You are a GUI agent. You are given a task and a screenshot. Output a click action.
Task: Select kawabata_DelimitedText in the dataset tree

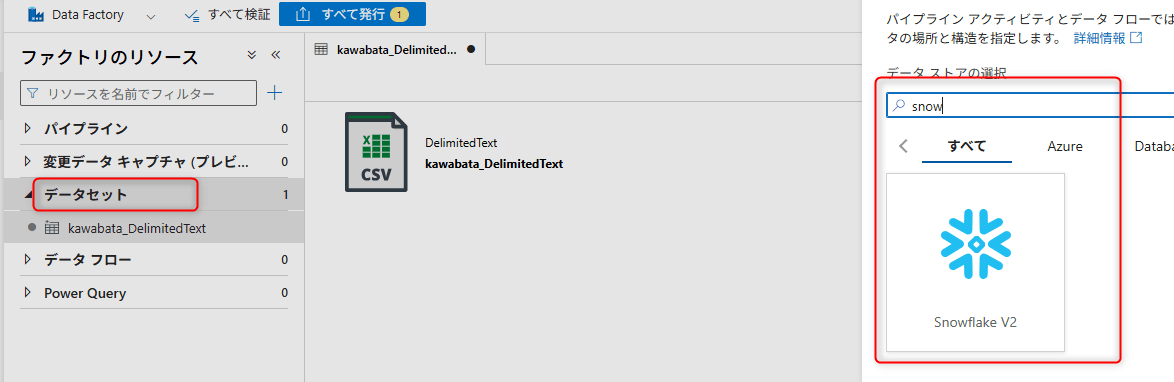pyautogui.click(x=137, y=228)
